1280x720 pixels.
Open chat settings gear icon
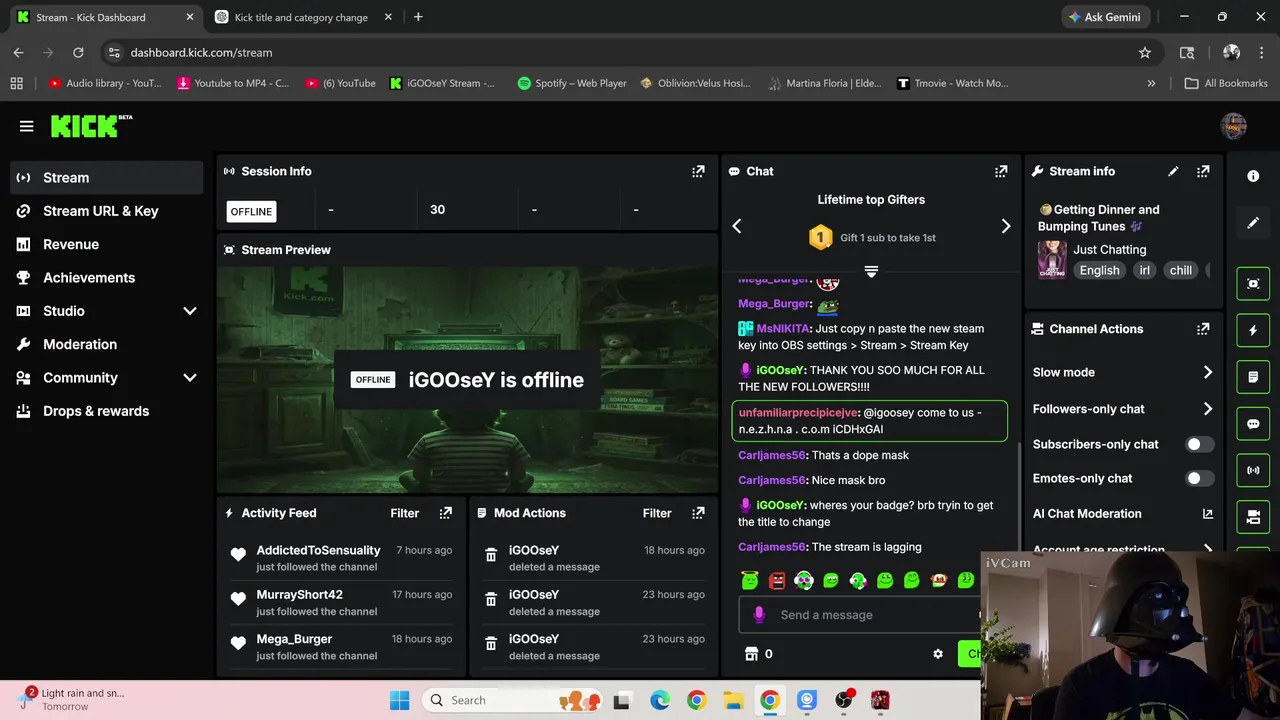pyautogui.click(x=938, y=654)
